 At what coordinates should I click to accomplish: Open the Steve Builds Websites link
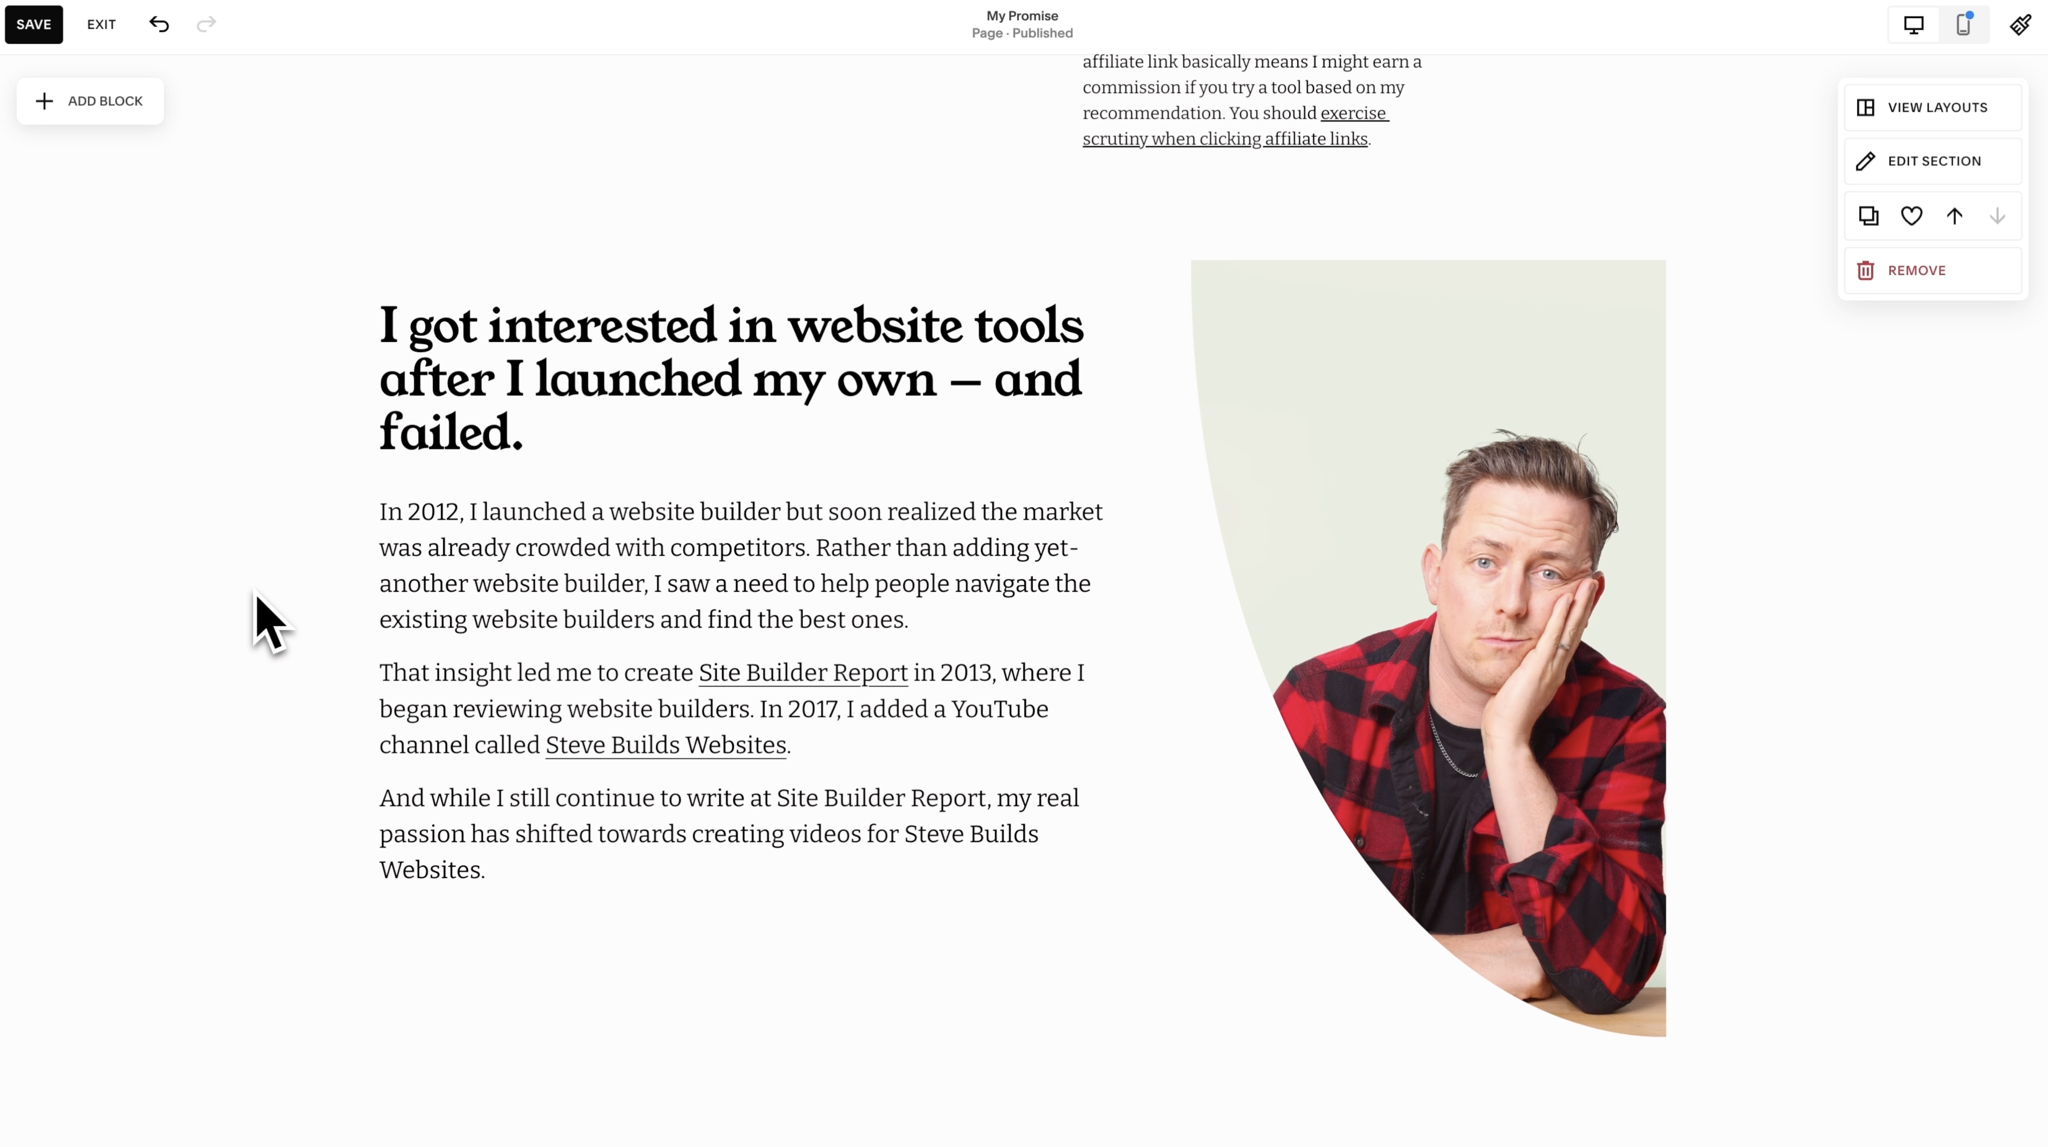coord(666,745)
